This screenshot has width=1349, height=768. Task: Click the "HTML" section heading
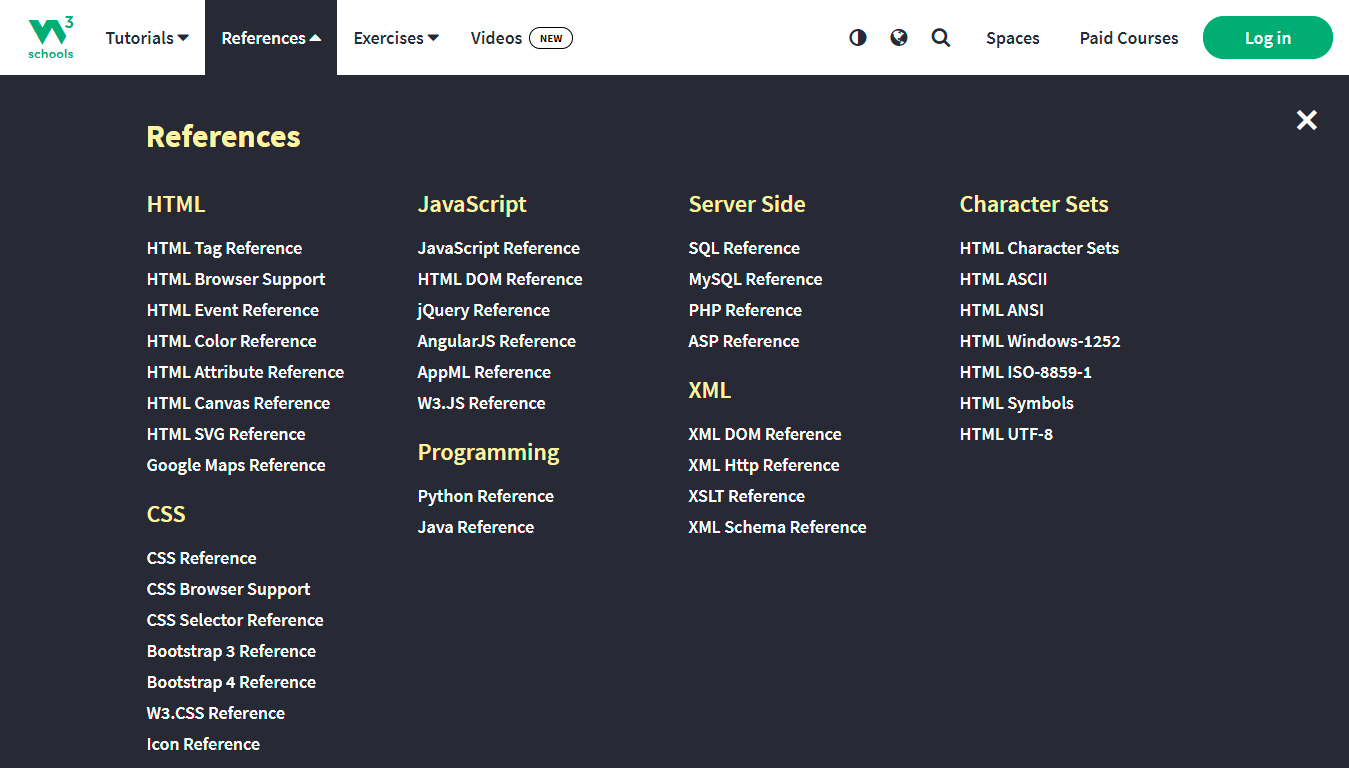[176, 204]
